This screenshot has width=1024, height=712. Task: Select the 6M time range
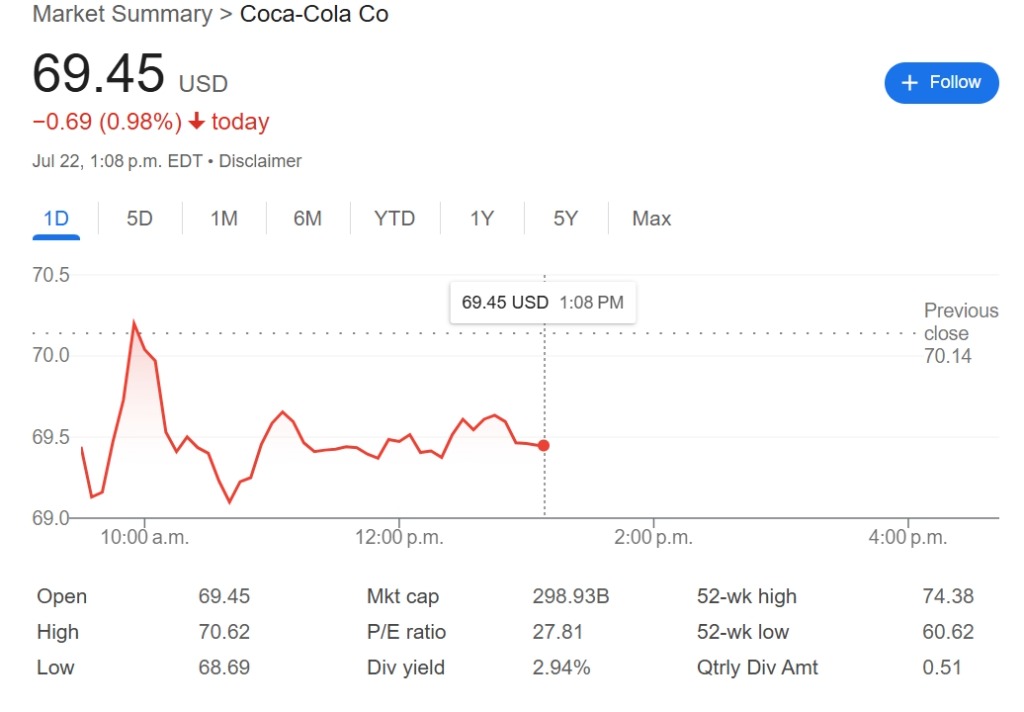pyautogui.click(x=308, y=219)
